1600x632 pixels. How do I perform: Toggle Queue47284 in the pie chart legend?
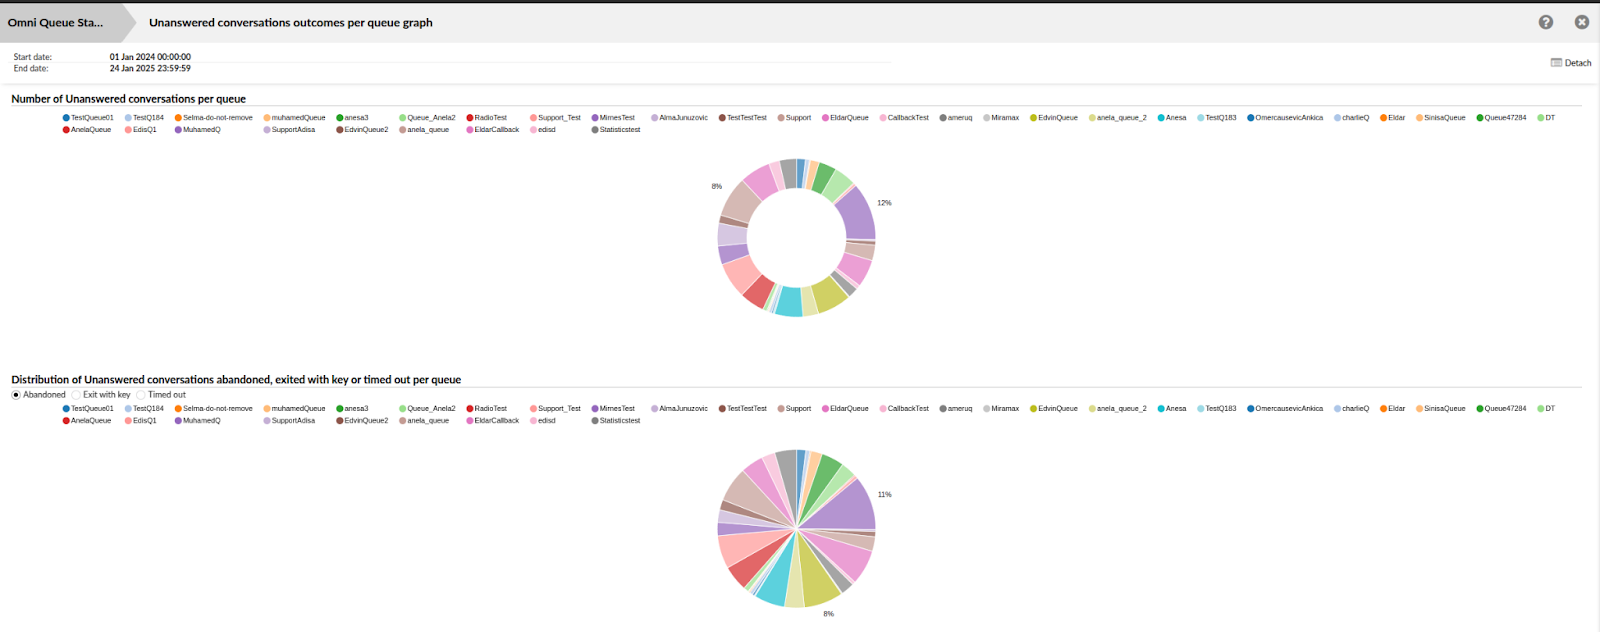1501,409
